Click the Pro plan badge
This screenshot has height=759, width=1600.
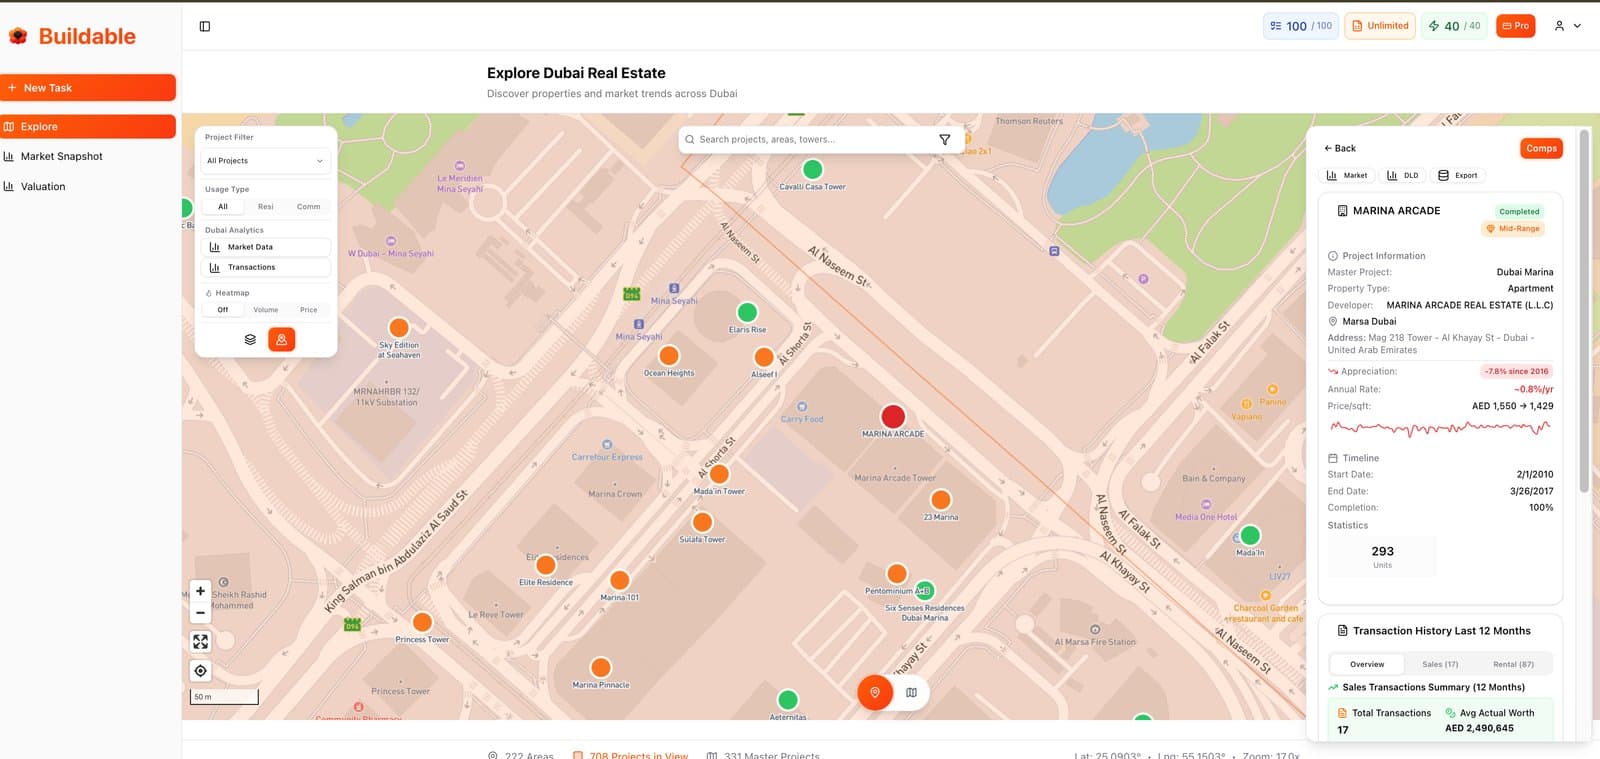(1515, 26)
